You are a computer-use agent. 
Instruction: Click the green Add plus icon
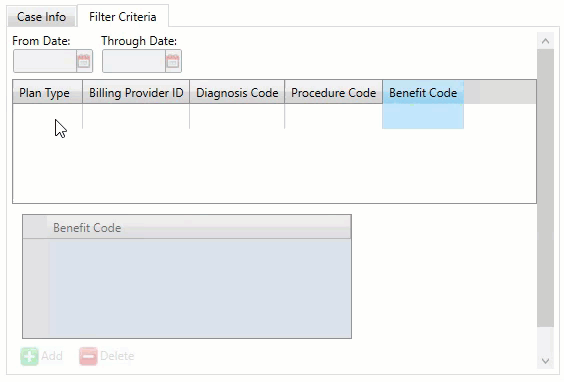(29, 356)
